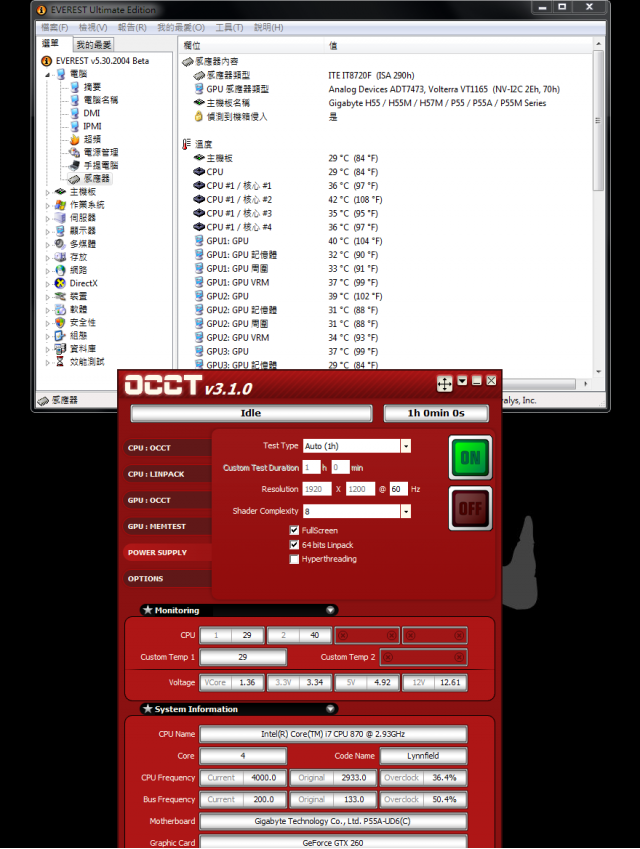The image size is (640, 849).
Task: Switch to the favorites tab in left pane
Action: (94, 45)
